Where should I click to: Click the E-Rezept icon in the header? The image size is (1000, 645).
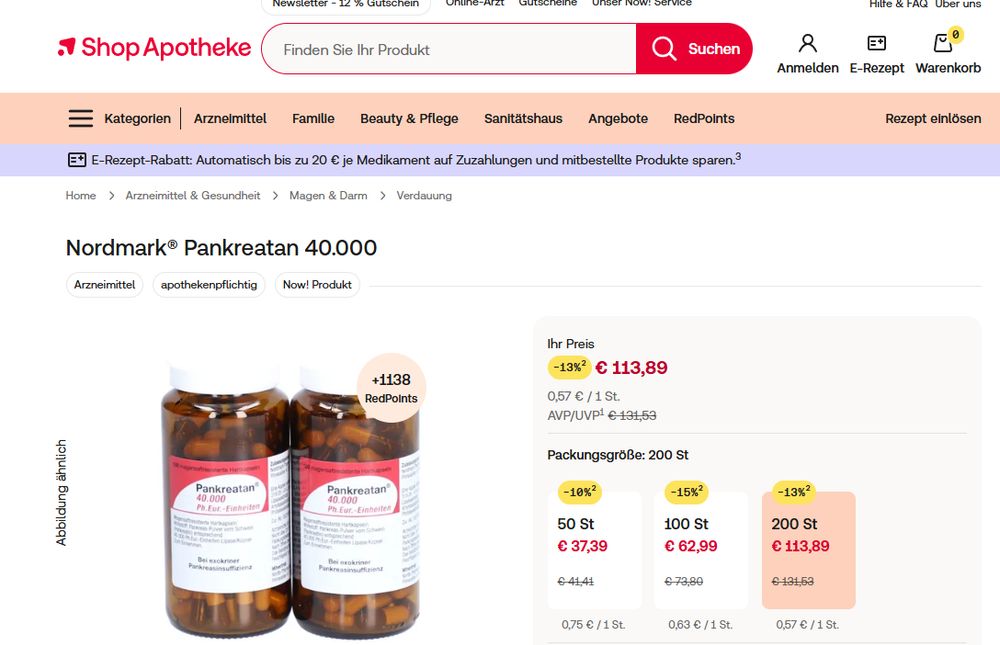(876, 41)
